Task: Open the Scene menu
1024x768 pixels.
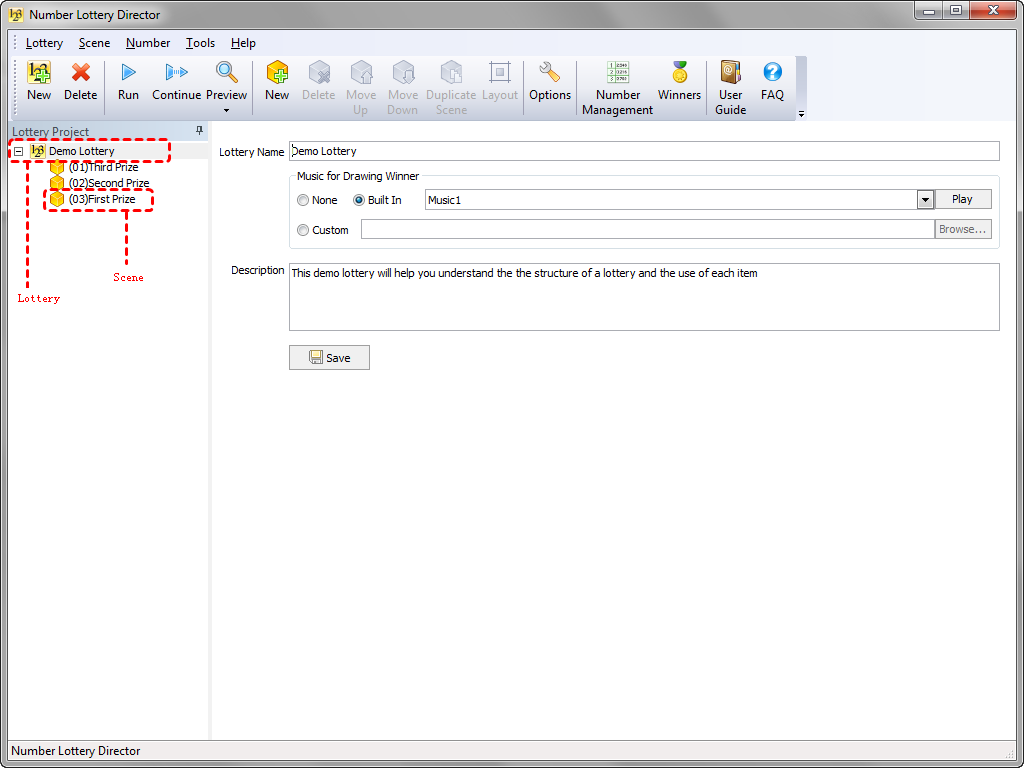Action: click(94, 43)
